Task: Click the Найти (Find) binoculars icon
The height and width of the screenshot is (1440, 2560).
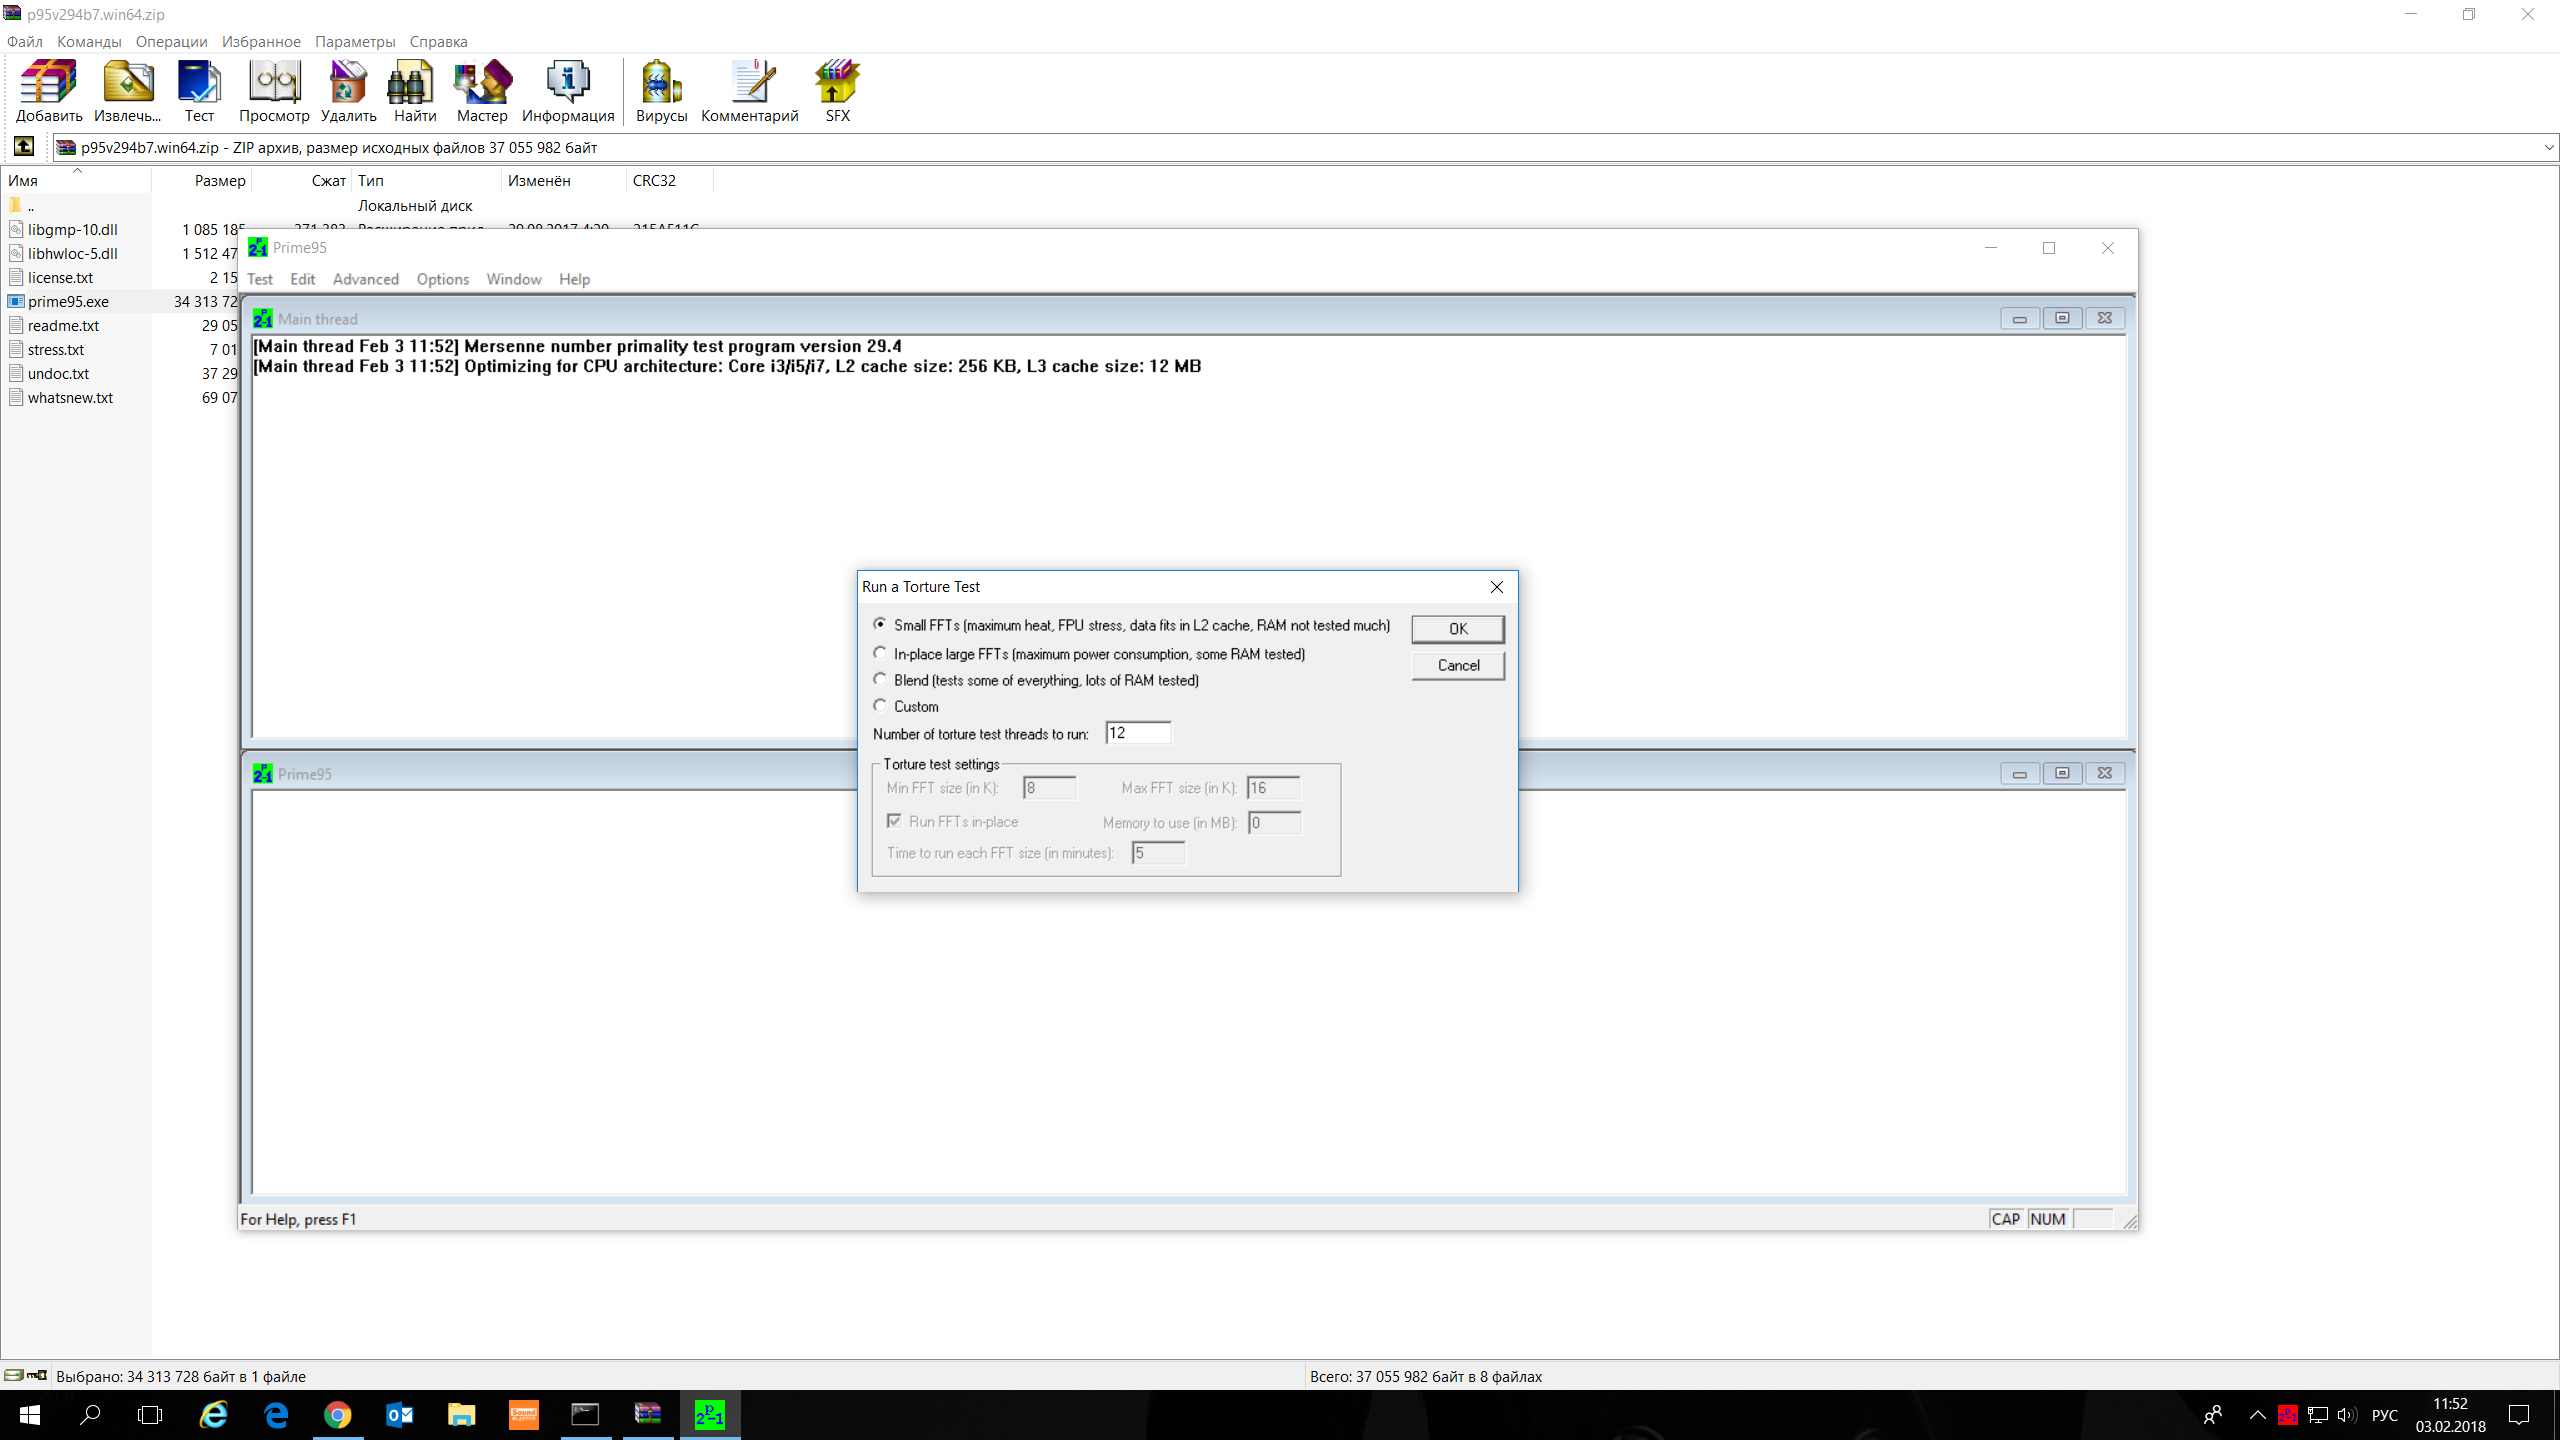Action: [x=414, y=90]
